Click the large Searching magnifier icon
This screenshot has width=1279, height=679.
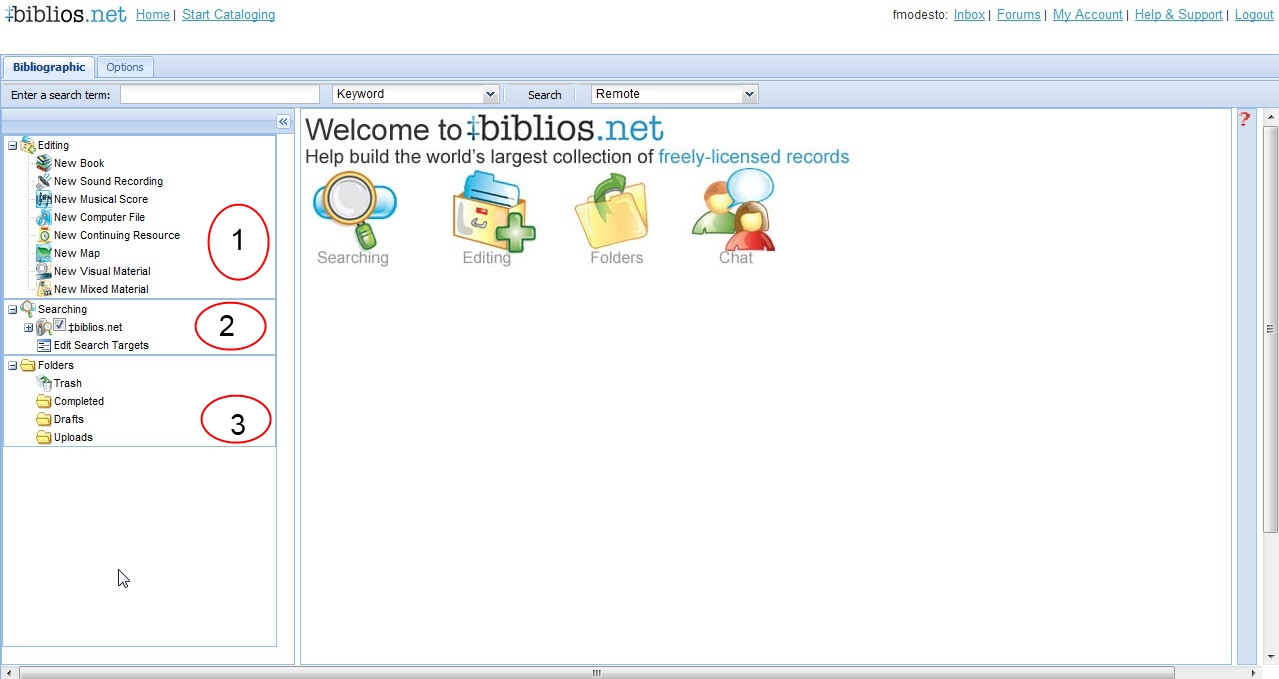[354, 210]
